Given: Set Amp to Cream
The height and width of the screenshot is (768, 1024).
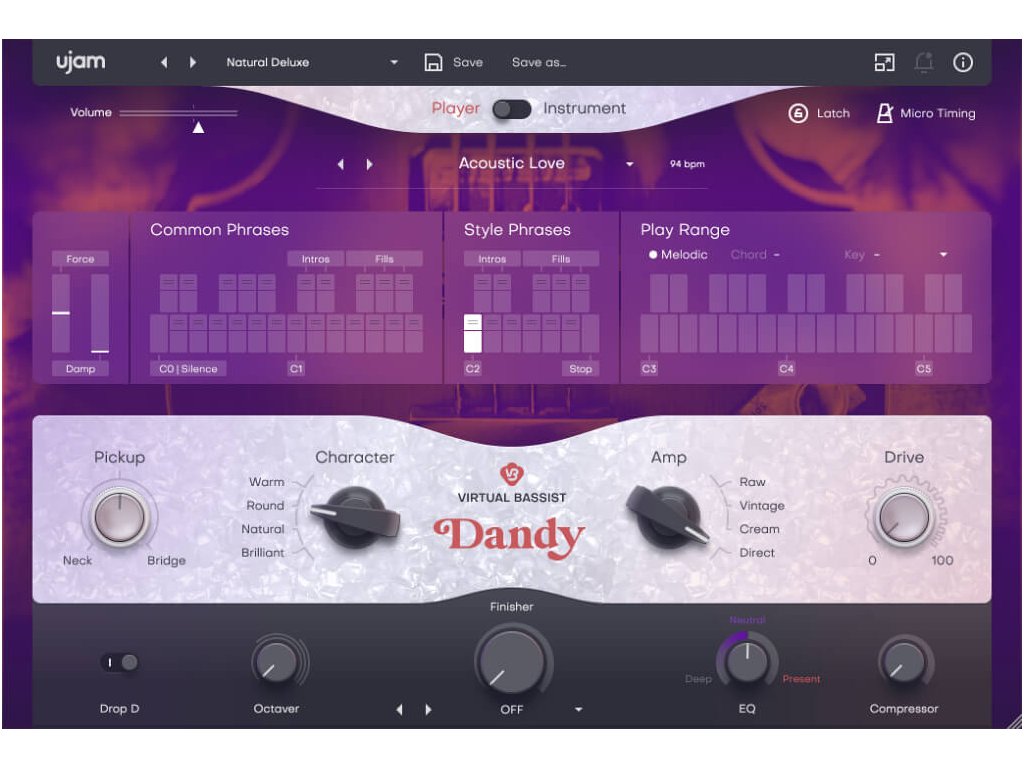Looking at the screenshot, I should coord(759,529).
